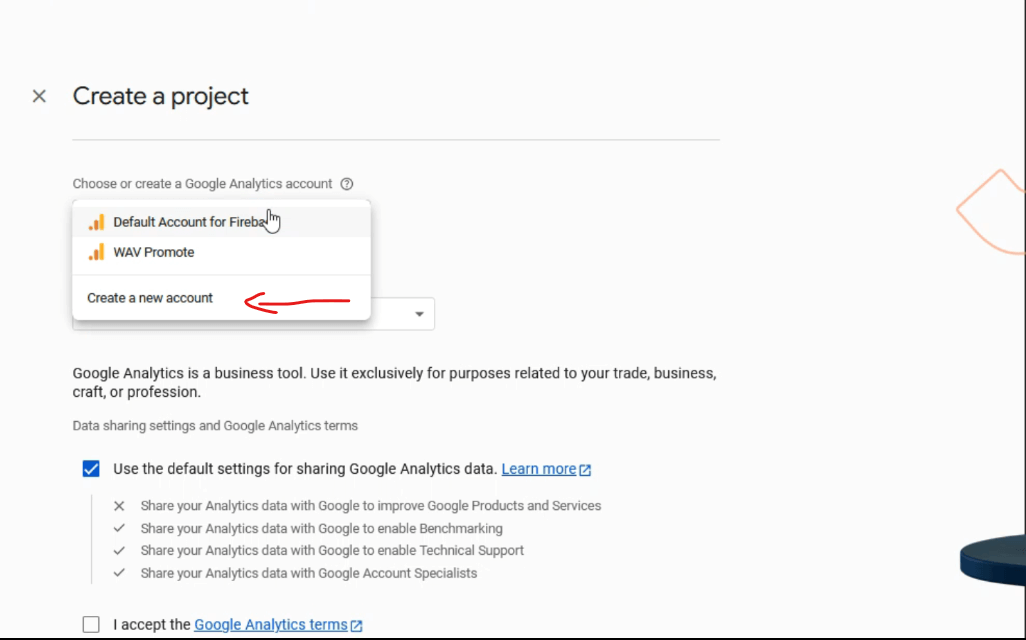Click the X mark beside Google Products sharing item

pyautogui.click(x=118, y=505)
